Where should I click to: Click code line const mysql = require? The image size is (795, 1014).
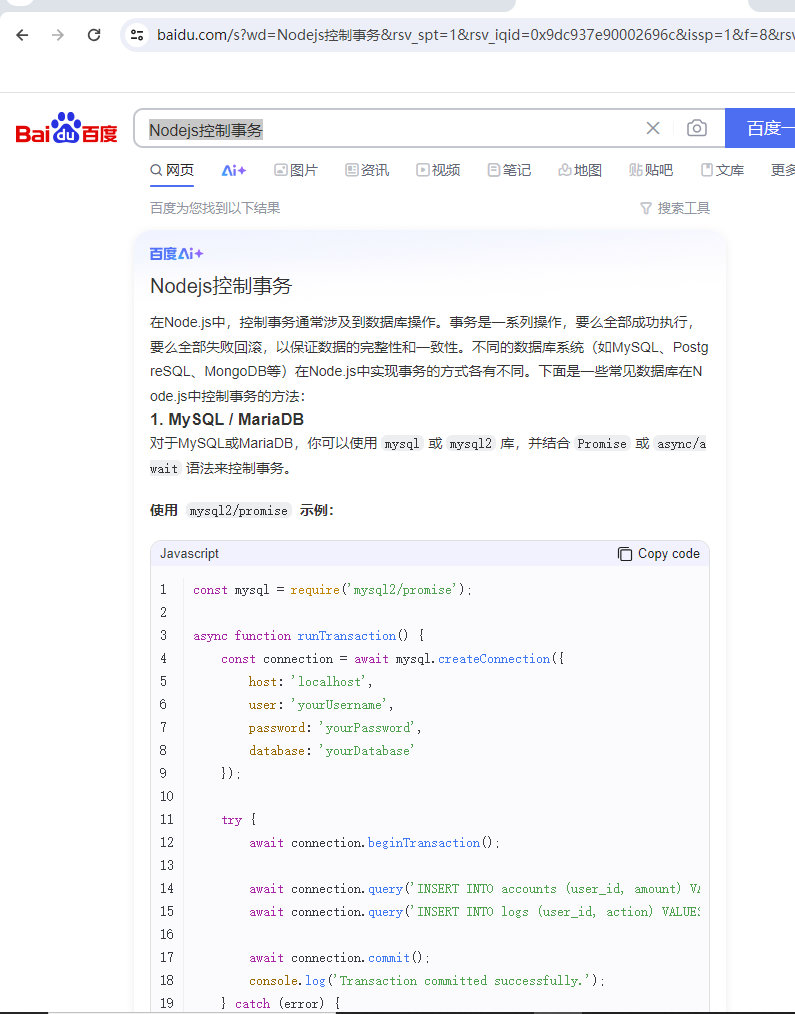pyautogui.click(x=332, y=590)
